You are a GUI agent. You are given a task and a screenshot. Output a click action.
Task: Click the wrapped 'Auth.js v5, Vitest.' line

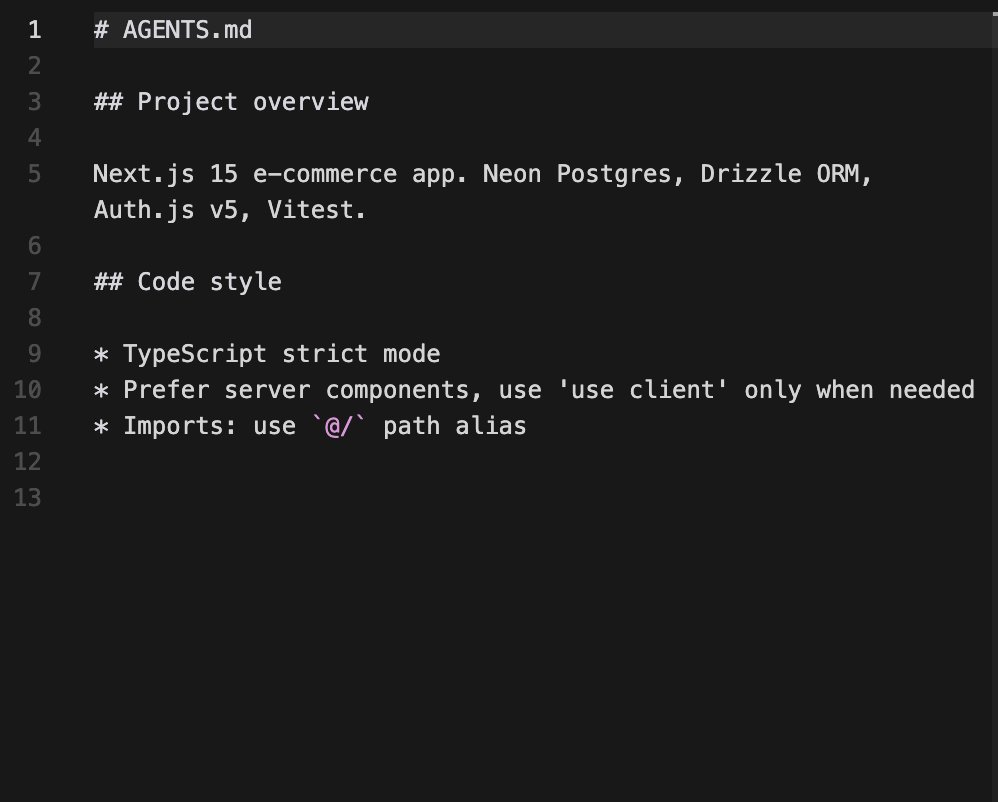230,210
